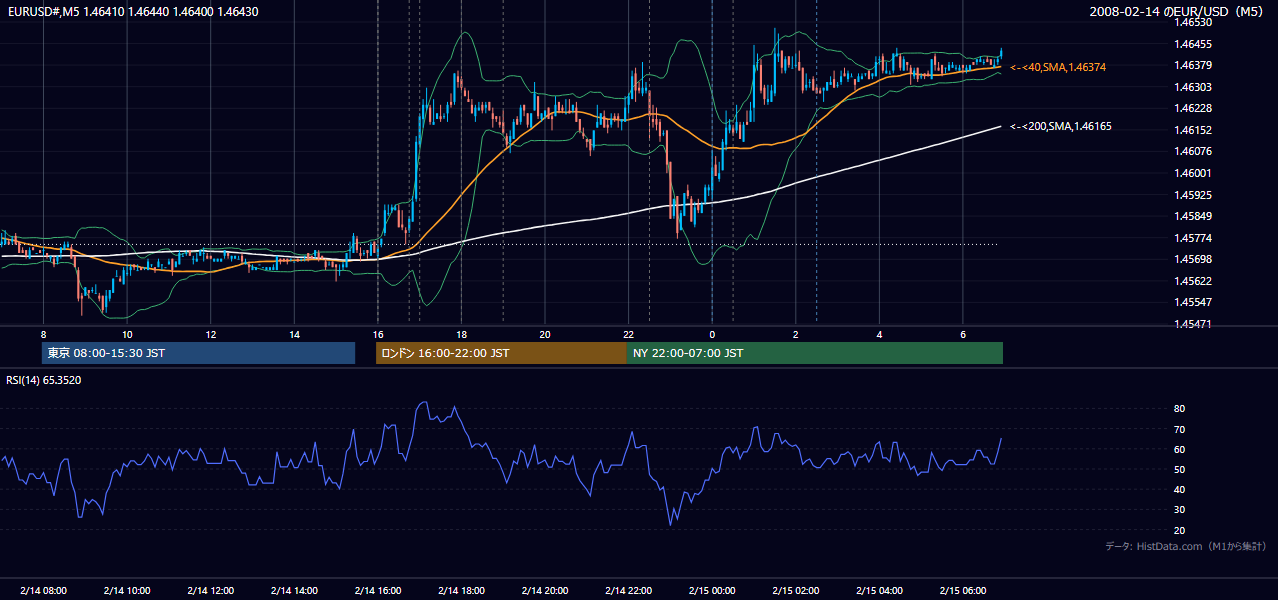Image resolution: width=1278 pixels, height=600 pixels.
Task: Select the 40 SMA label 1.46374
Action: point(1058,67)
